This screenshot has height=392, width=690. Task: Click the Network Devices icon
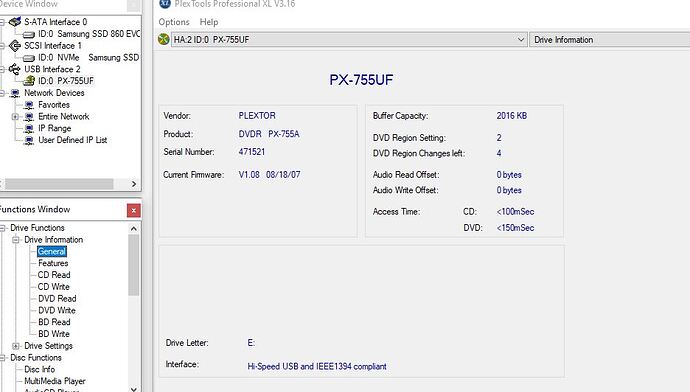coord(15,93)
